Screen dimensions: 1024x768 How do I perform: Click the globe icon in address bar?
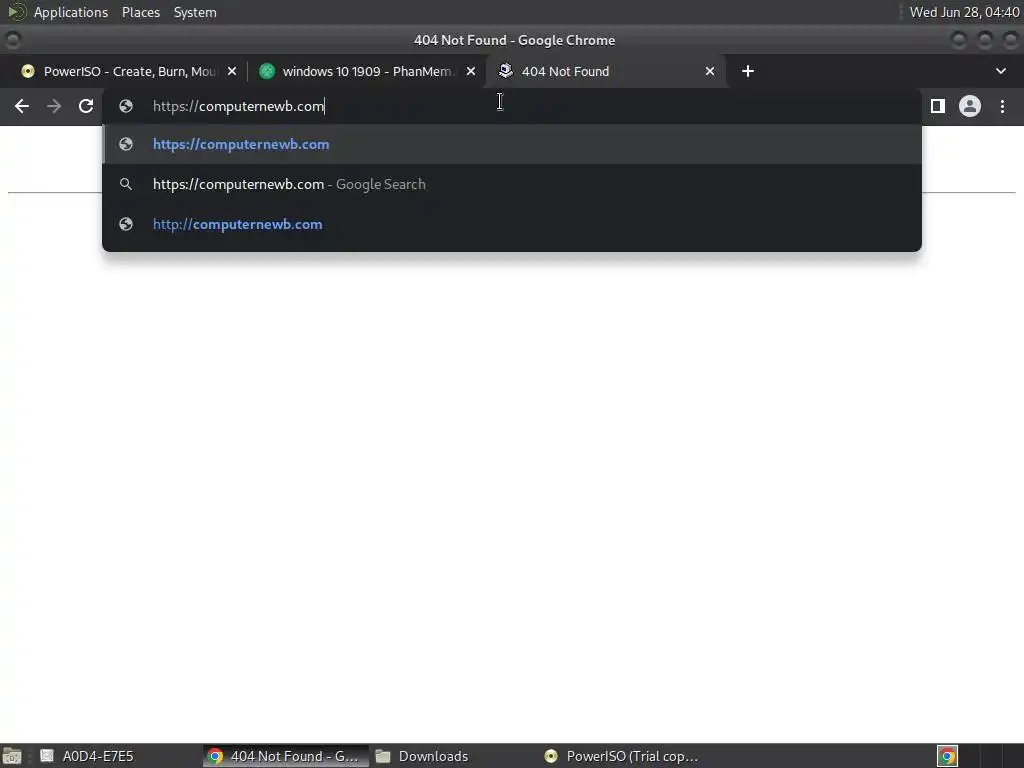126,106
